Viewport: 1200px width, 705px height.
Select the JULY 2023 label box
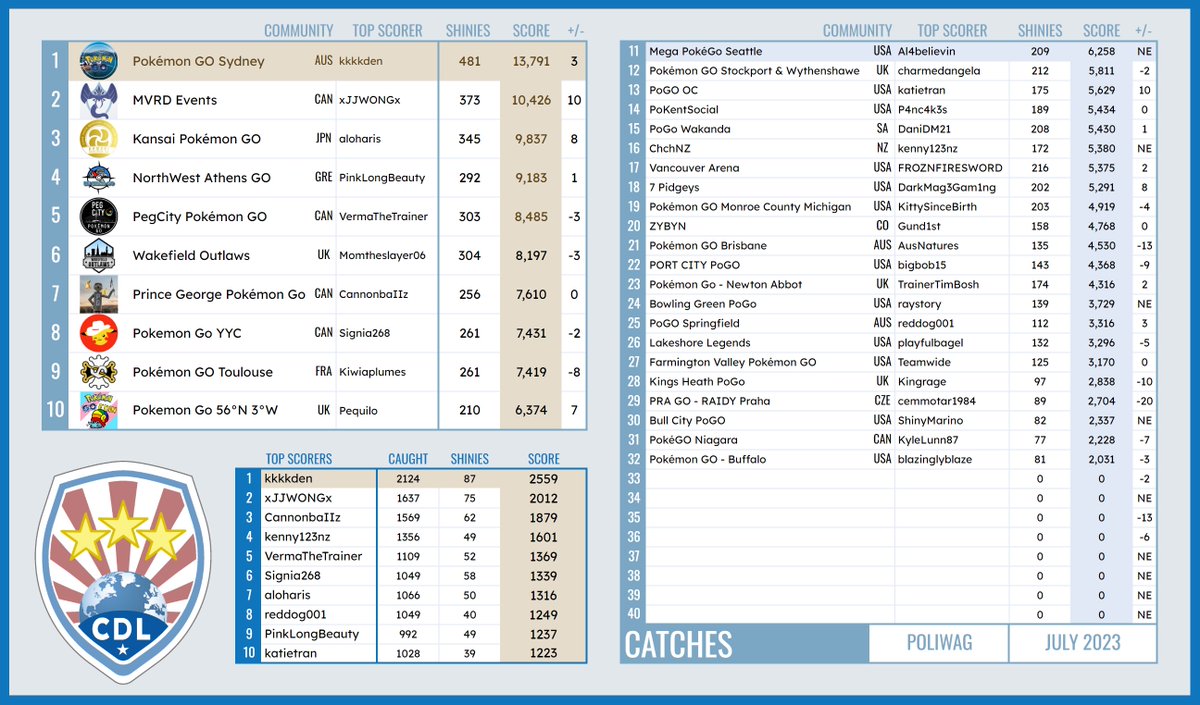coord(1082,642)
